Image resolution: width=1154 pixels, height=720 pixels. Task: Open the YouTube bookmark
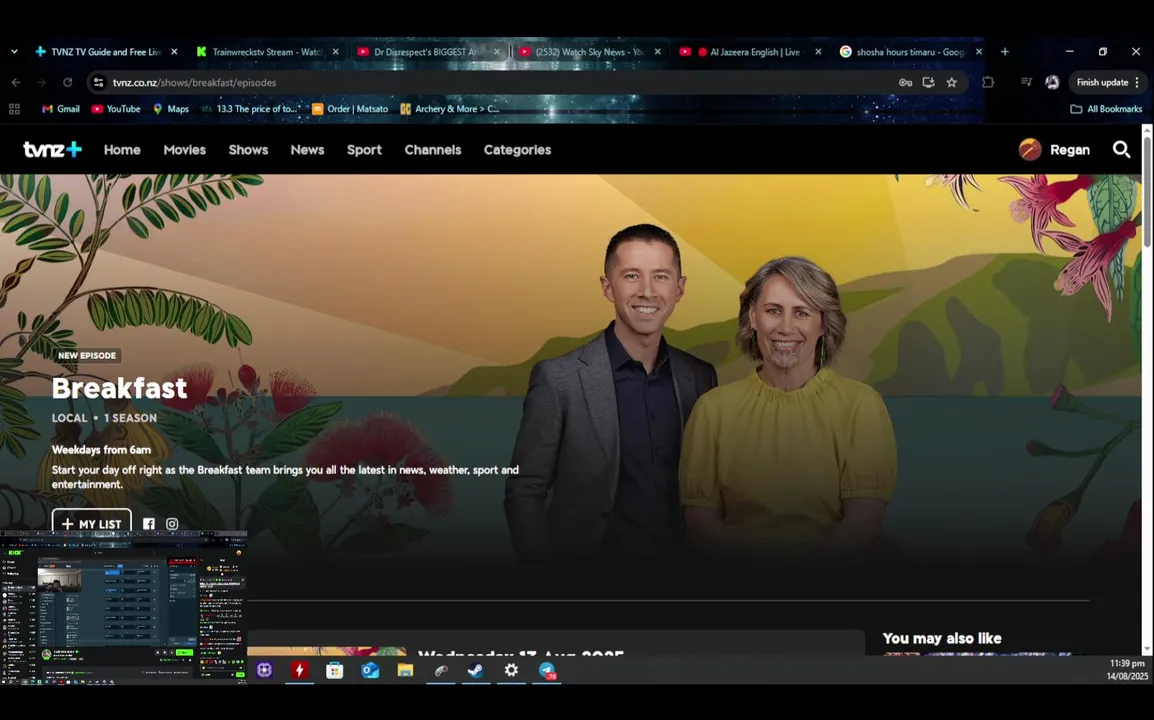[116, 109]
